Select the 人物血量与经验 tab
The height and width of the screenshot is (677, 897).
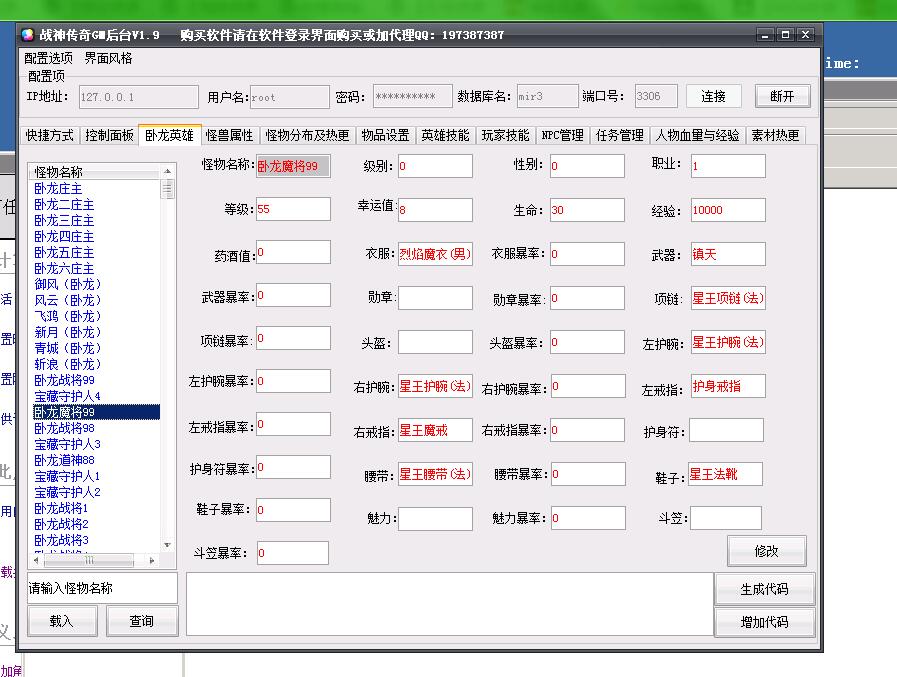[x=697, y=135]
